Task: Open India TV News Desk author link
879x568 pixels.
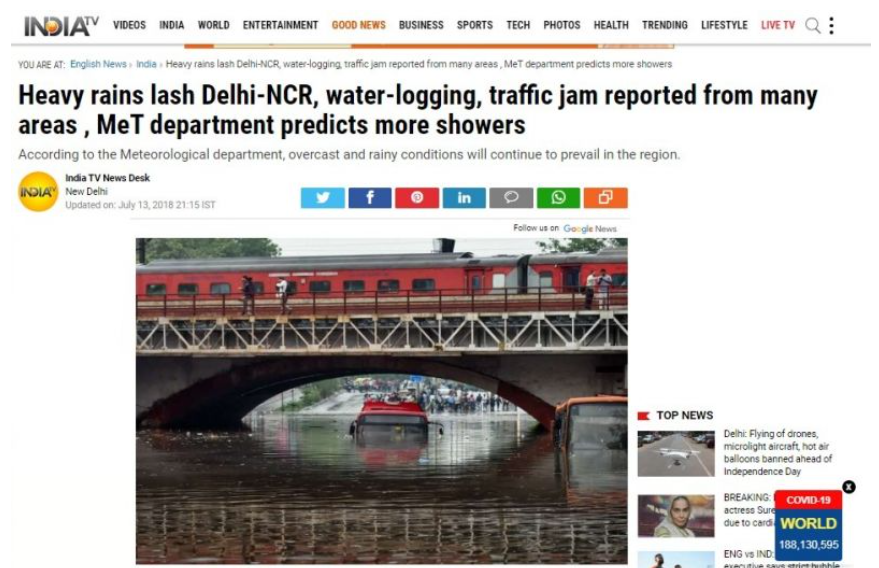Action: pos(108,178)
